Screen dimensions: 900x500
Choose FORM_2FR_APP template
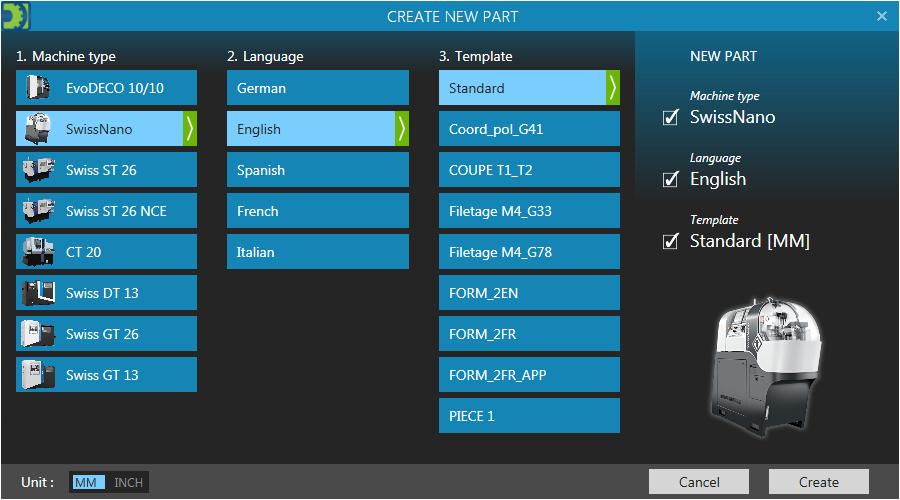point(529,375)
